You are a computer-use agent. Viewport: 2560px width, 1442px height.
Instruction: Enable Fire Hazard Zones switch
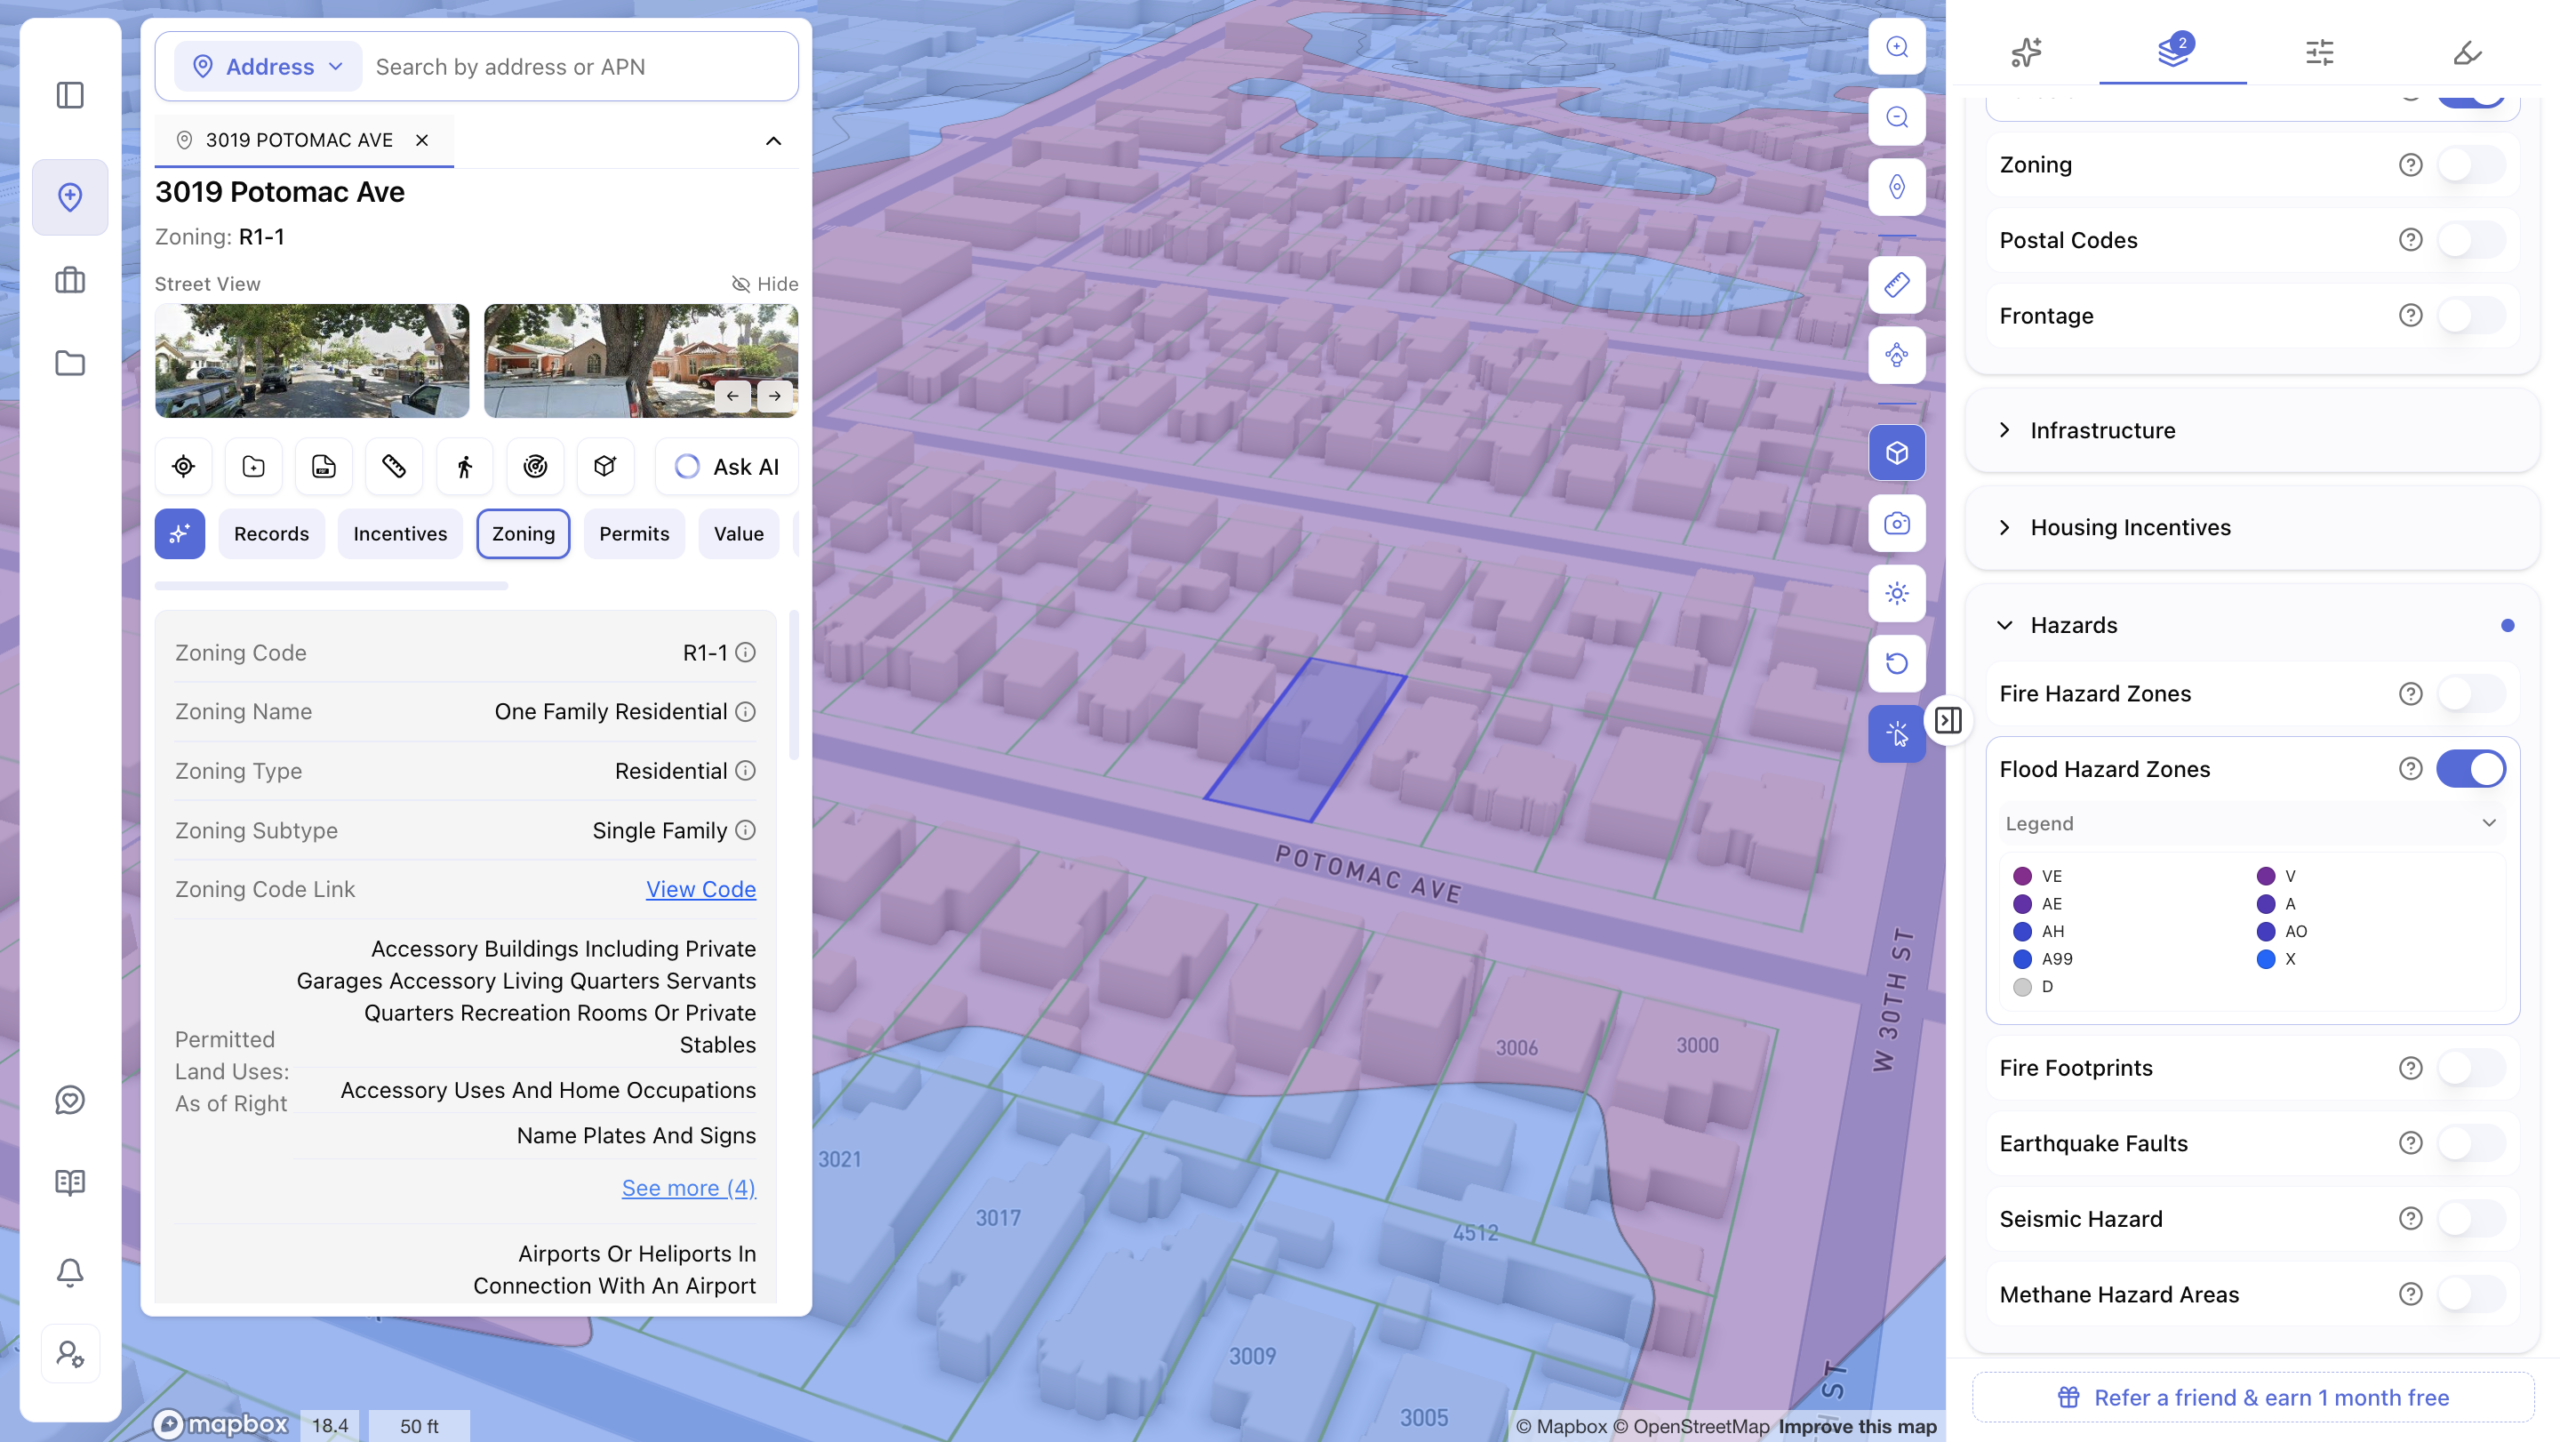(2471, 694)
